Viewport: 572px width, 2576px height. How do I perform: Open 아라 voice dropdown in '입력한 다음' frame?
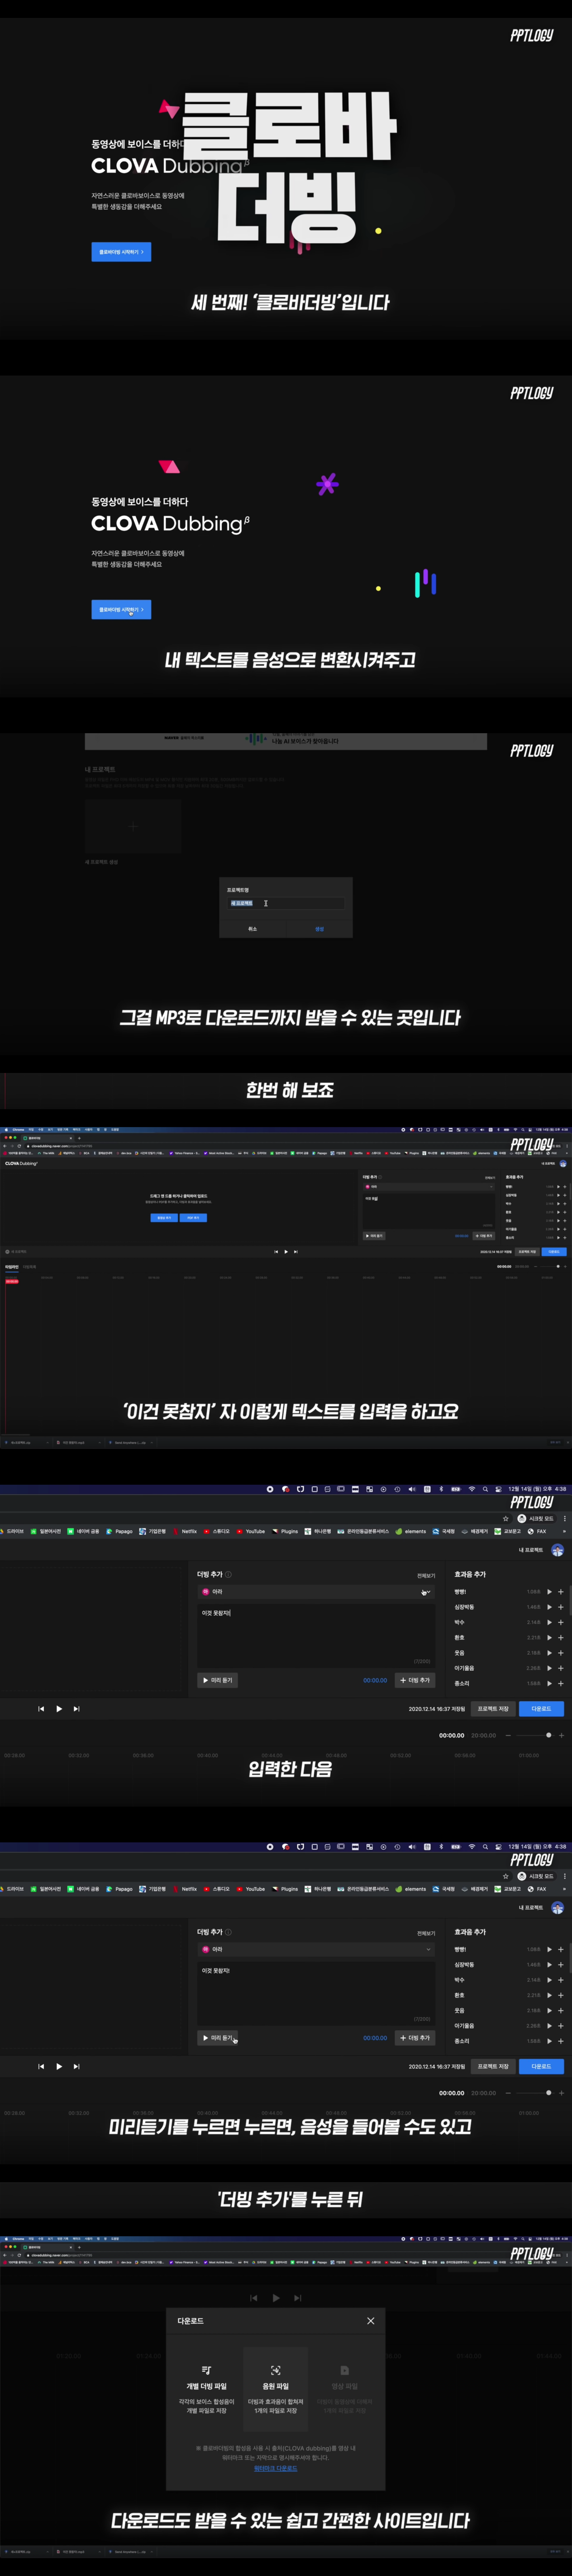tap(316, 1591)
